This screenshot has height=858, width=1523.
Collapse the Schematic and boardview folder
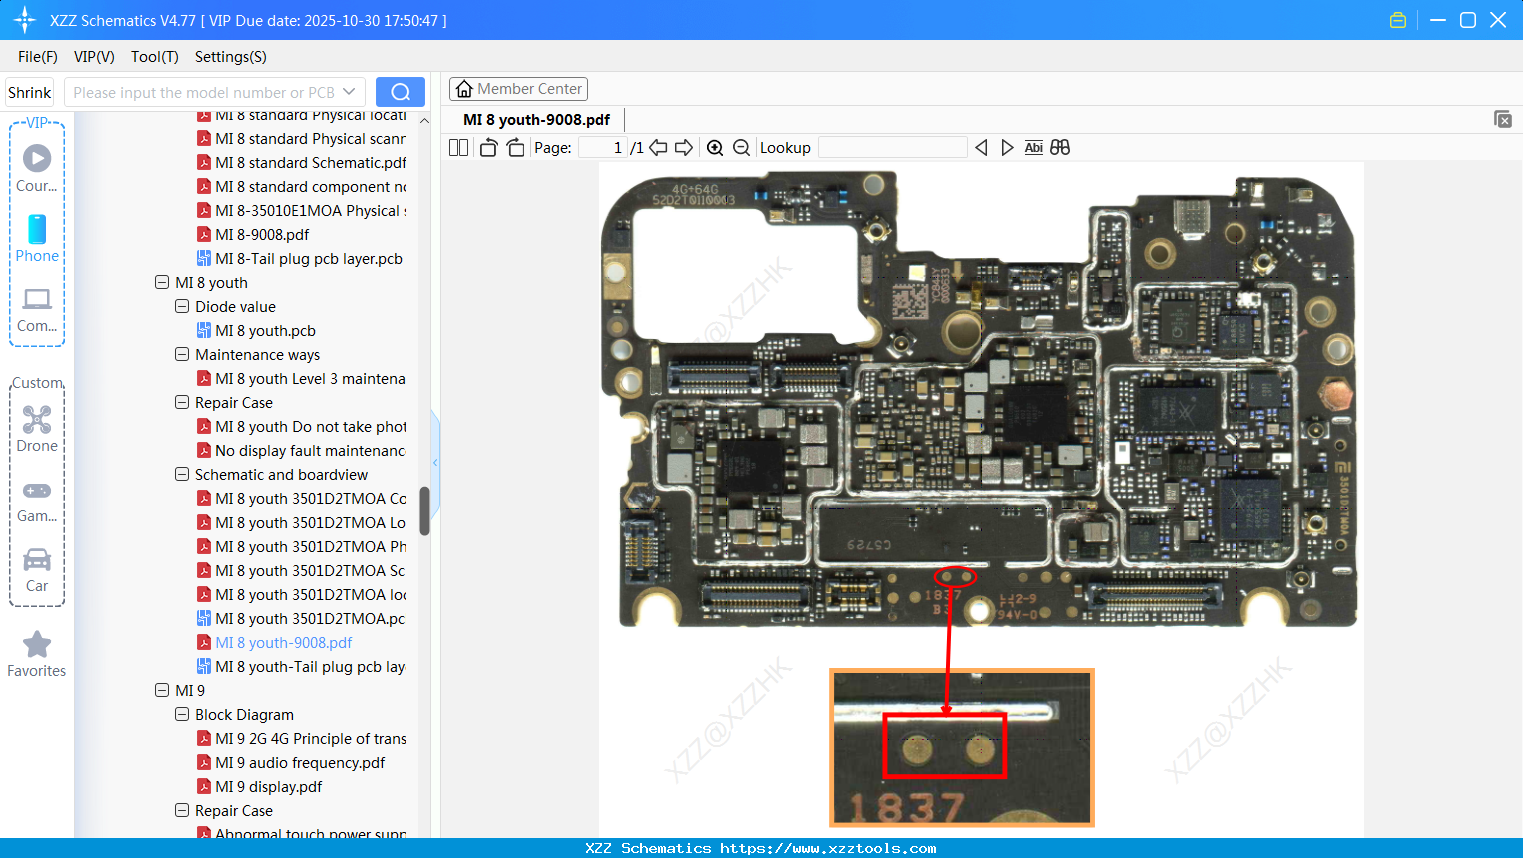pyautogui.click(x=182, y=475)
